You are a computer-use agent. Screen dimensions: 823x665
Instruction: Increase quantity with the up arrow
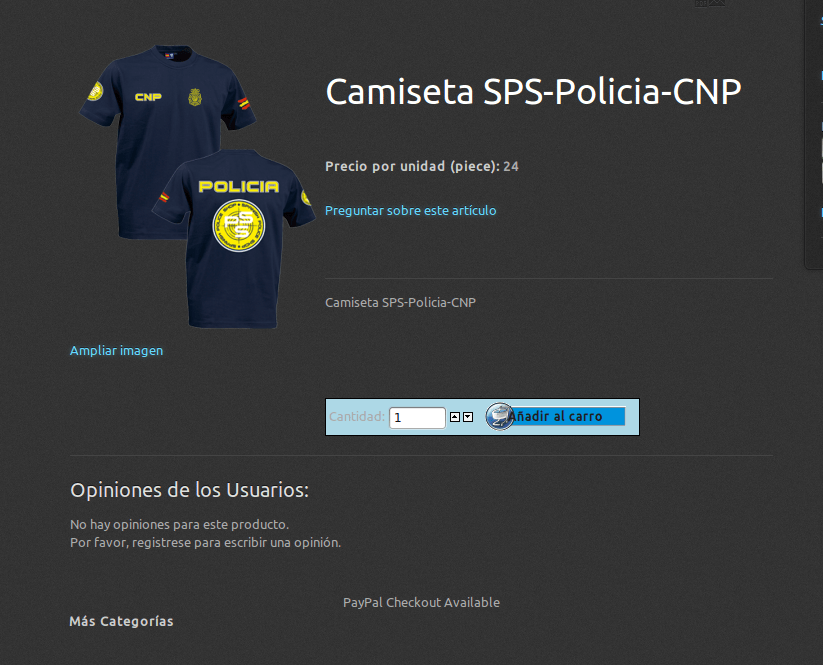pyautogui.click(x=455, y=417)
